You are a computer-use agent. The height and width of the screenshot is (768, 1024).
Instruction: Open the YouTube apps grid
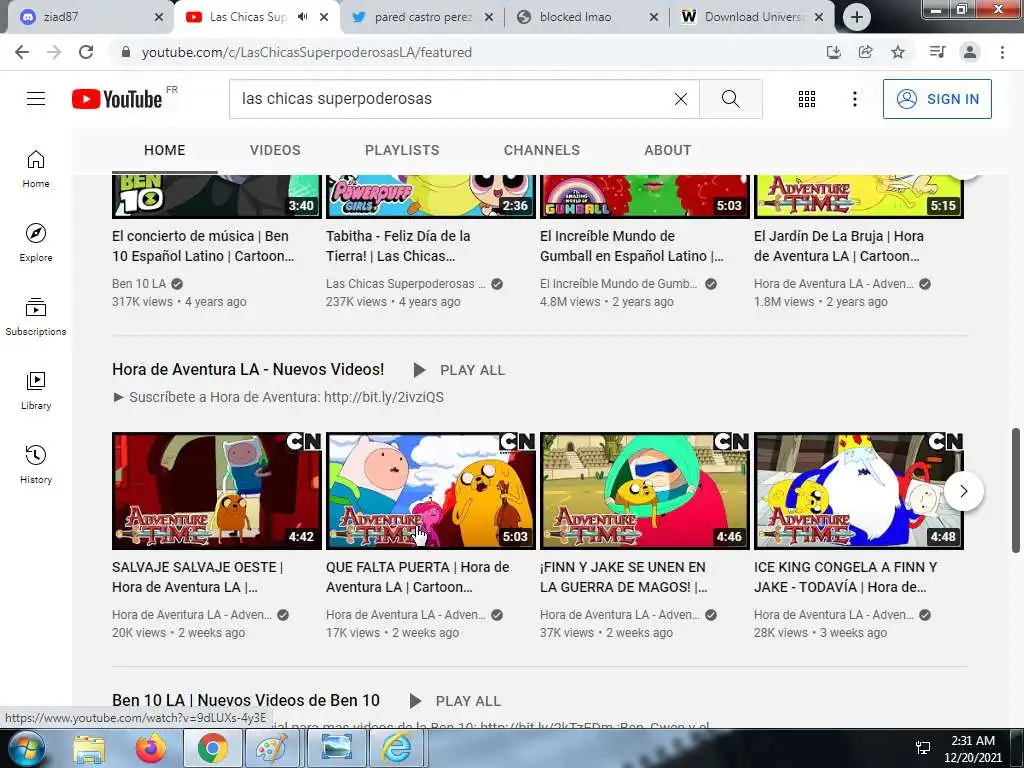(807, 99)
